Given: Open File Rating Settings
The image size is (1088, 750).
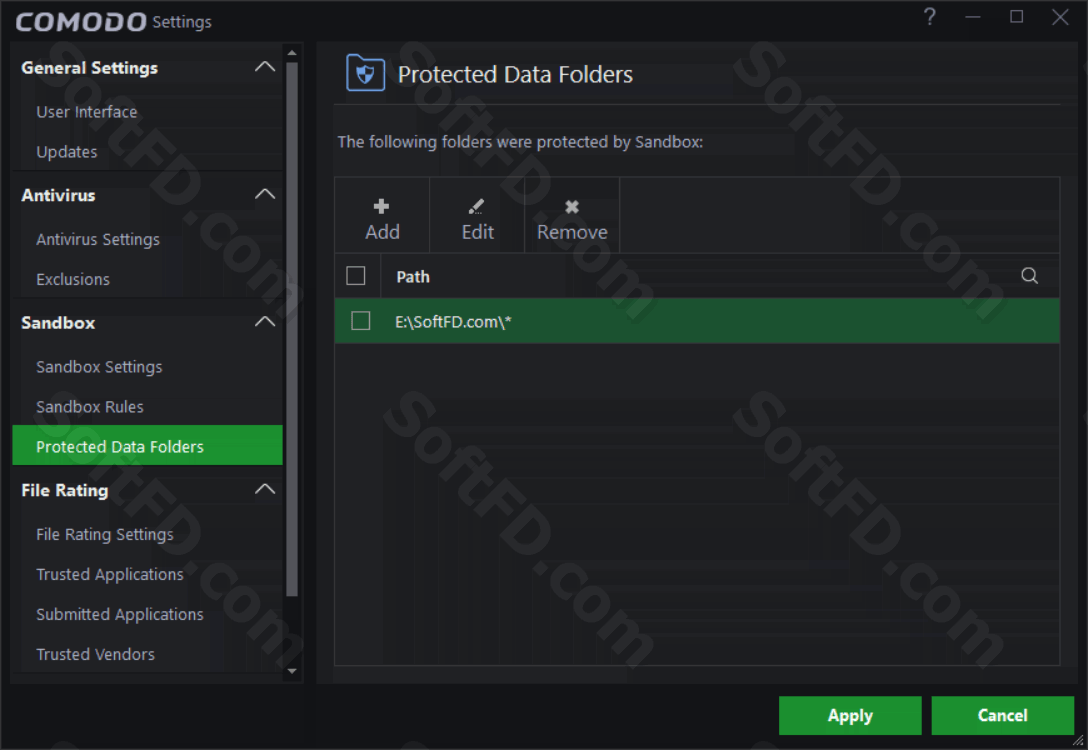Looking at the screenshot, I should [105, 535].
